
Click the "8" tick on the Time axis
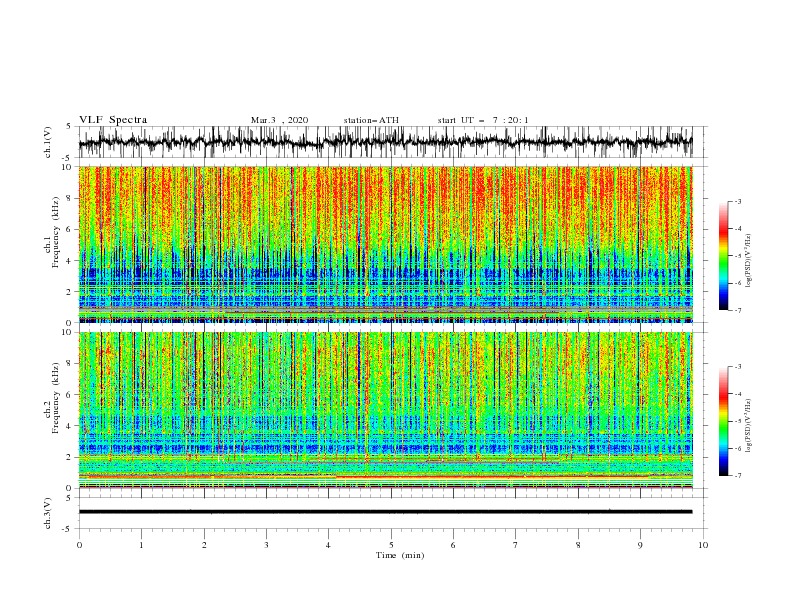578,545
